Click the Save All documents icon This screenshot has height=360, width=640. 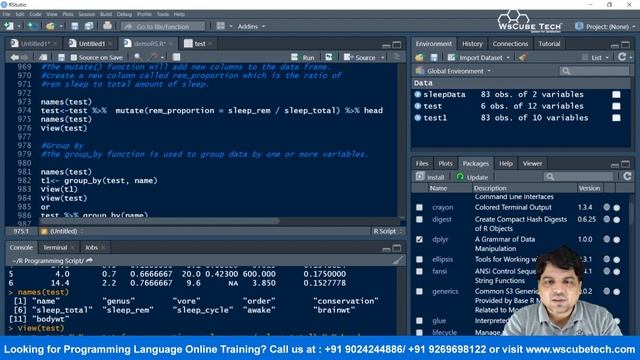pyautogui.click(x=89, y=26)
